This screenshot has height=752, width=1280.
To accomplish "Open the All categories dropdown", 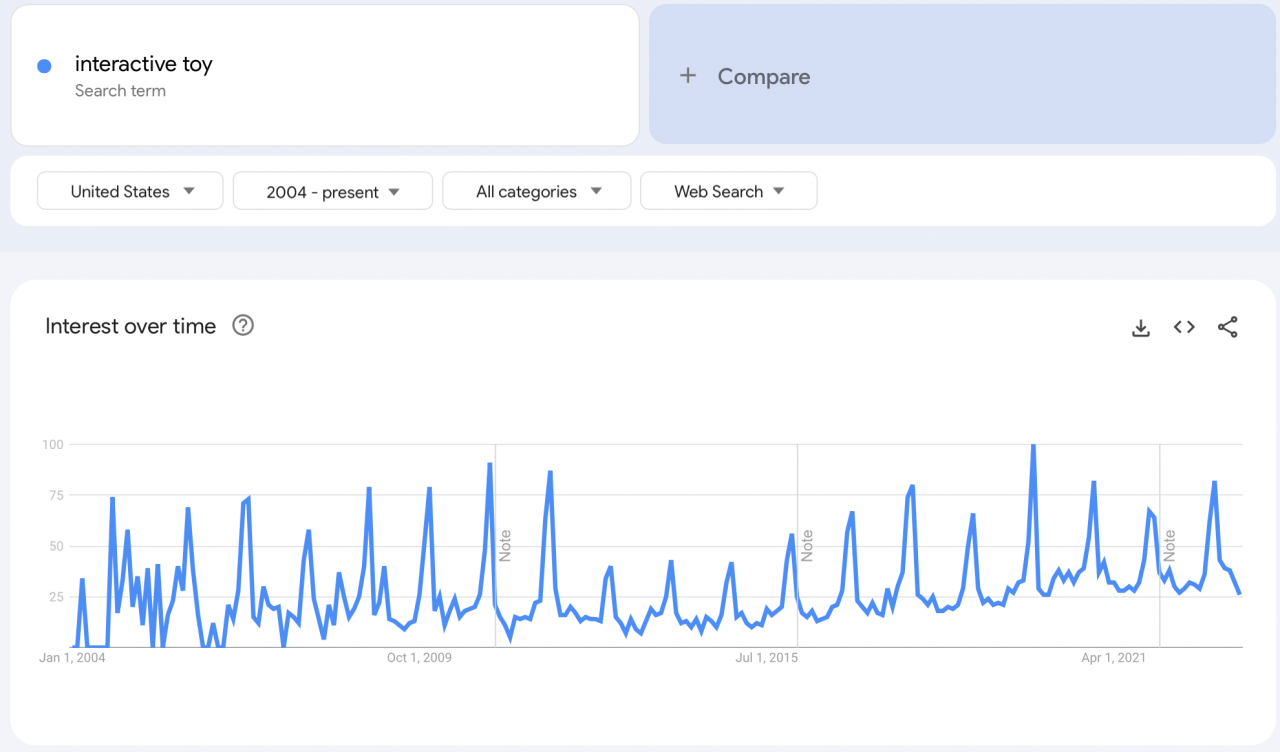I will coord(536,190).
